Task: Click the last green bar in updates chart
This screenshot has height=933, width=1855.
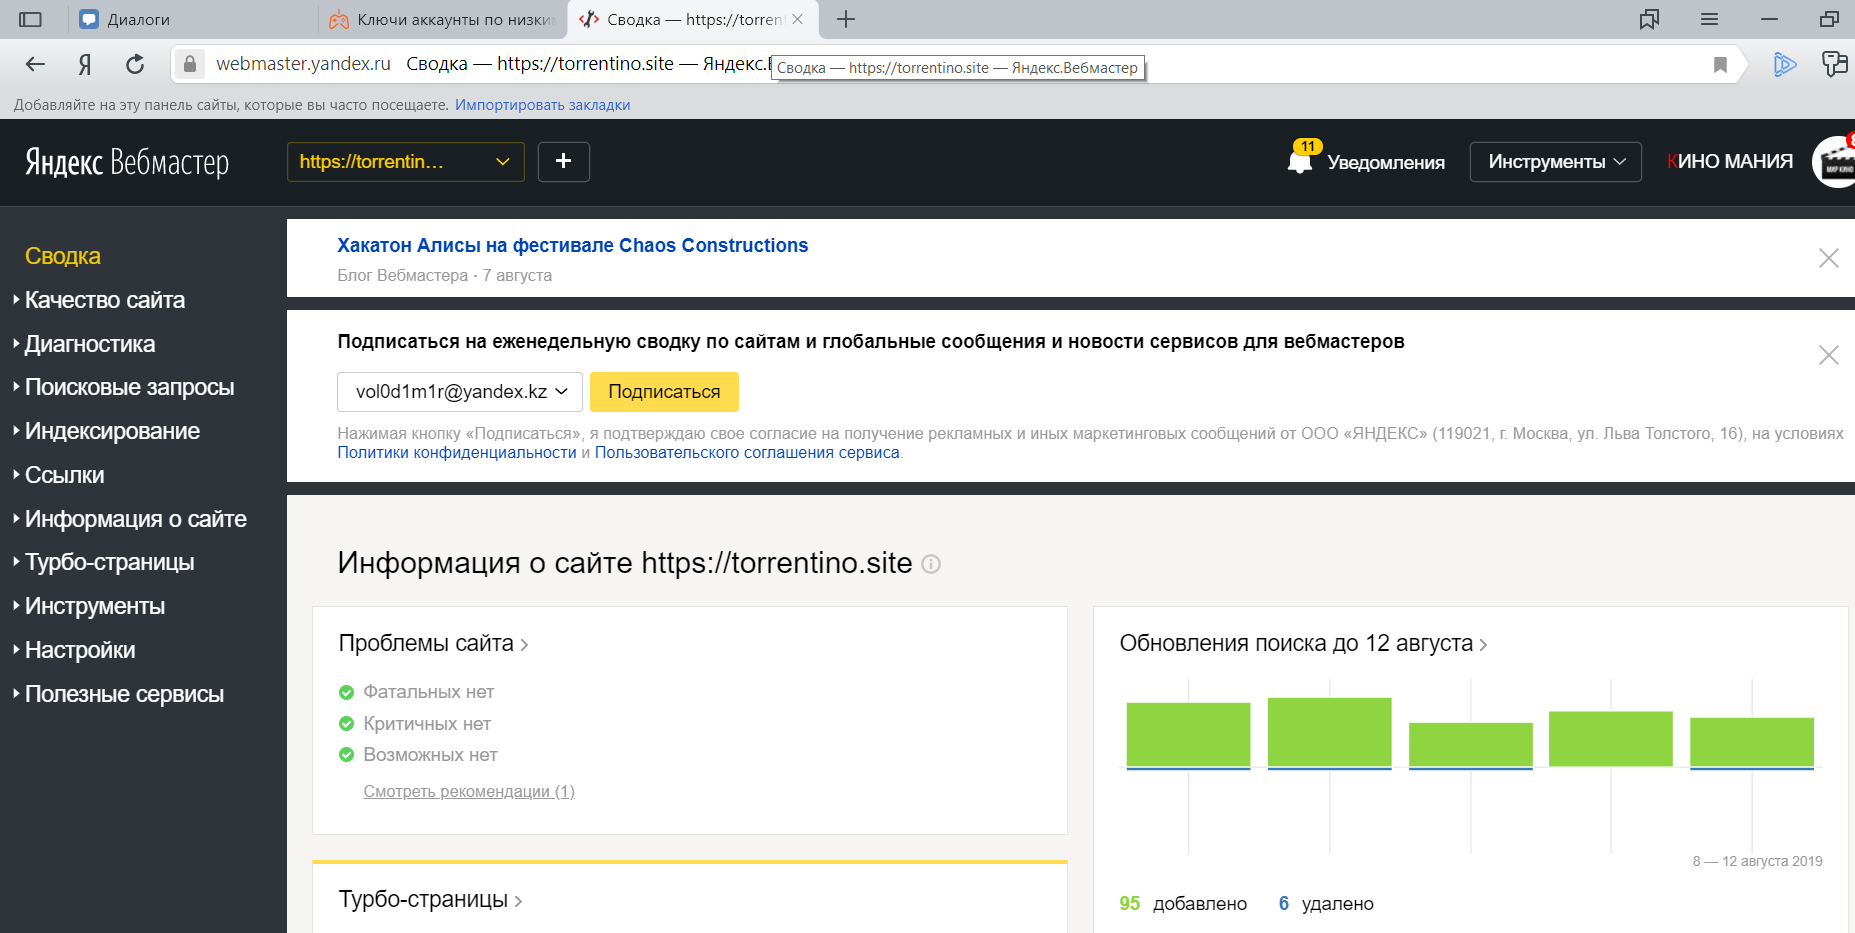Action: point(1752,742)
